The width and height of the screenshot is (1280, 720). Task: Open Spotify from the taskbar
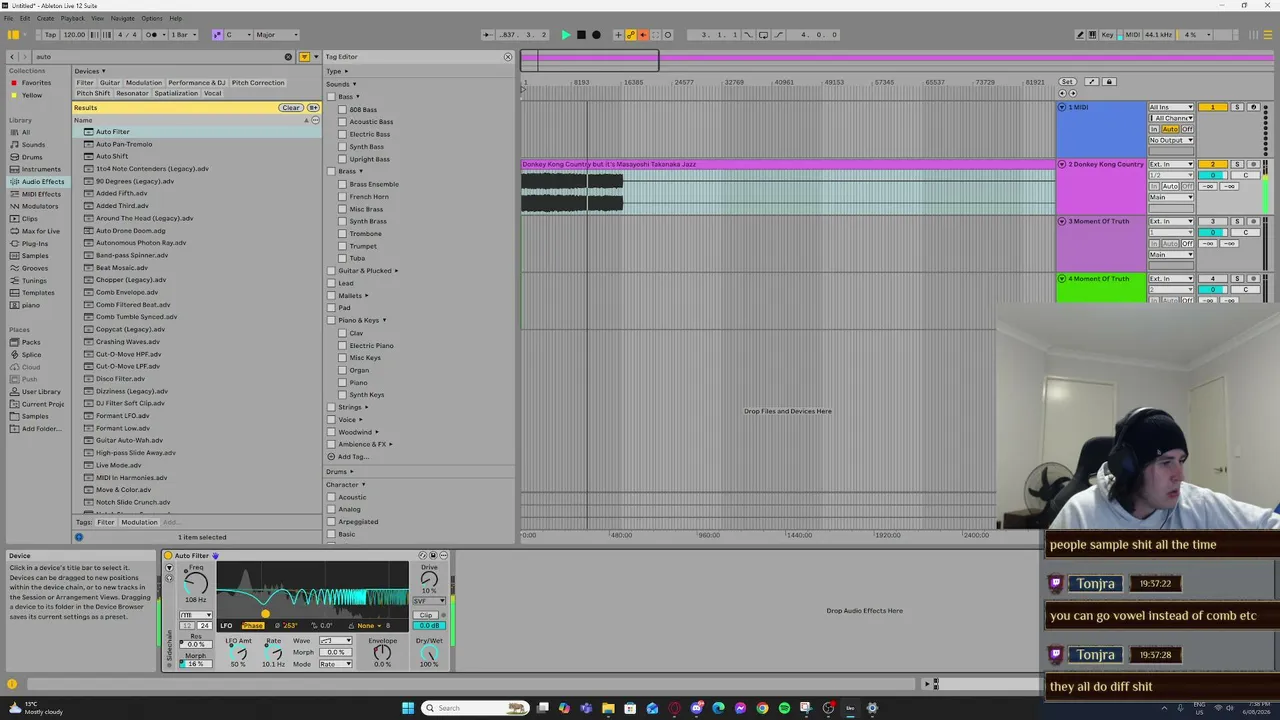pyautogui.click(x=784, y=708)
